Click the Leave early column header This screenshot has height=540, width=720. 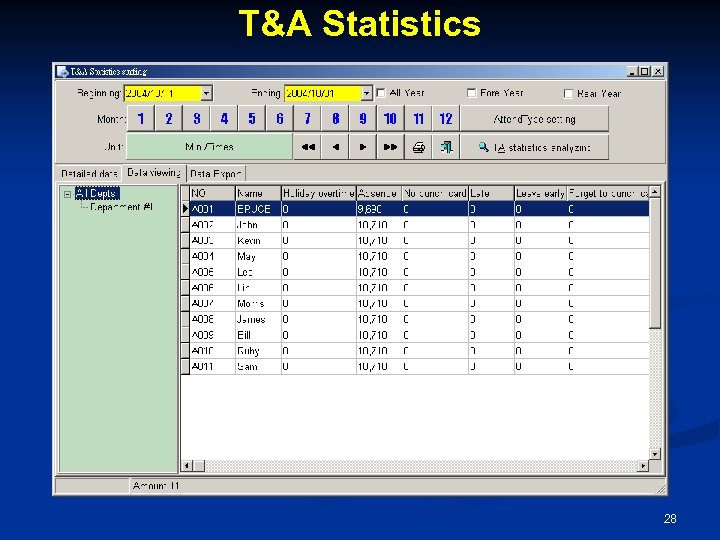540,193
